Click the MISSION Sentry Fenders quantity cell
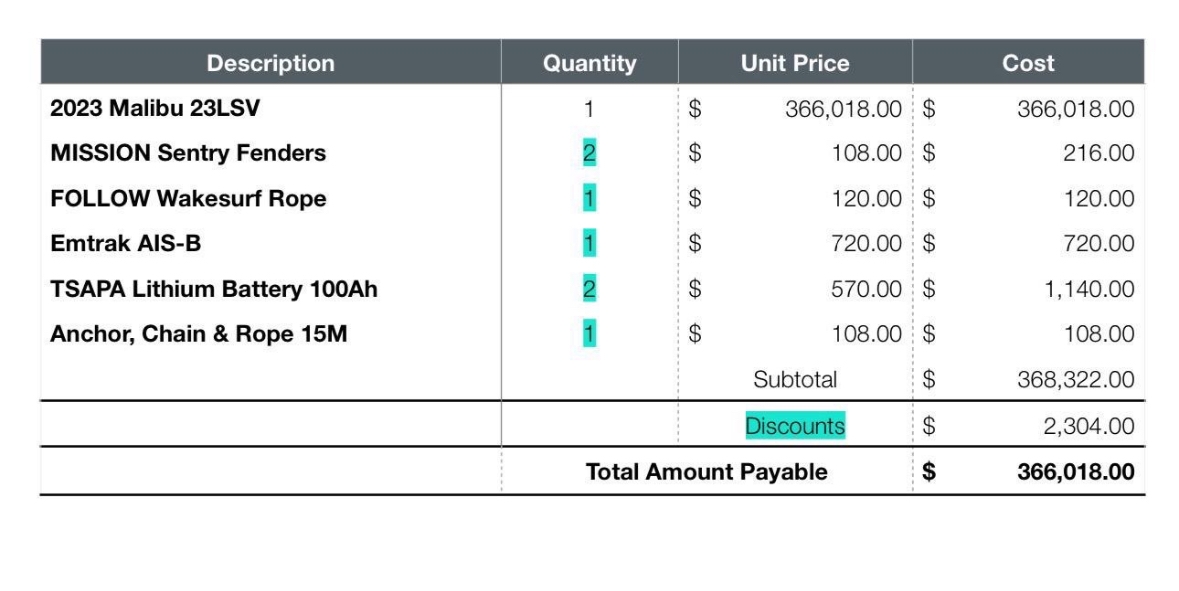This screenshot has height=591, width=1179. (x=589, y=153)
